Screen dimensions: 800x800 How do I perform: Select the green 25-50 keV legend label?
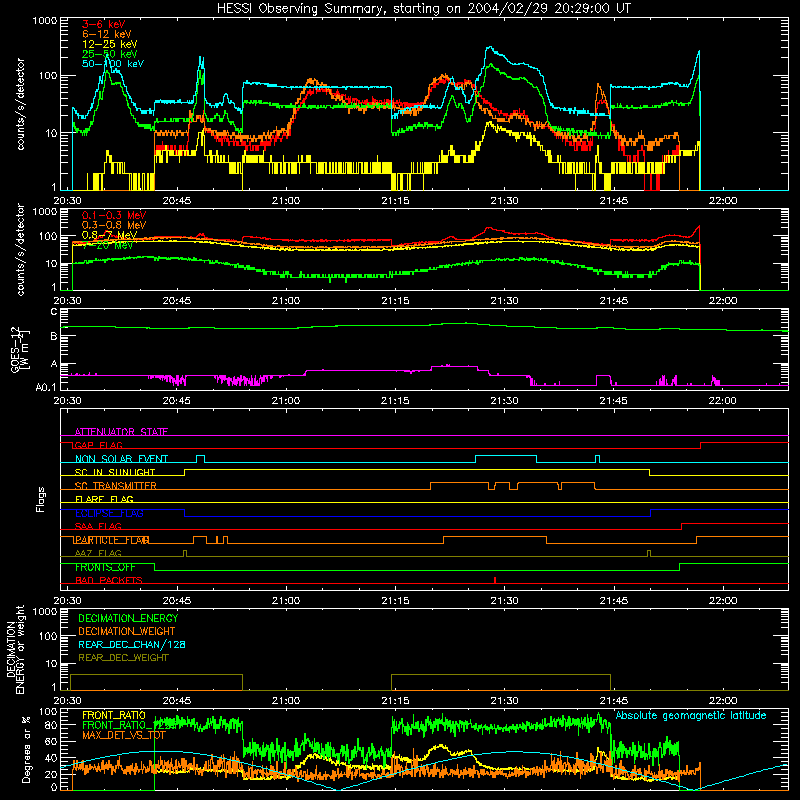110,54
